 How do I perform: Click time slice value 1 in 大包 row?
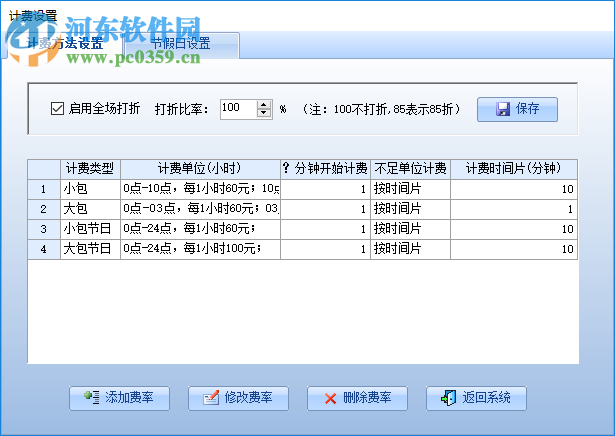pyautogui.click(x=514, y=209)
